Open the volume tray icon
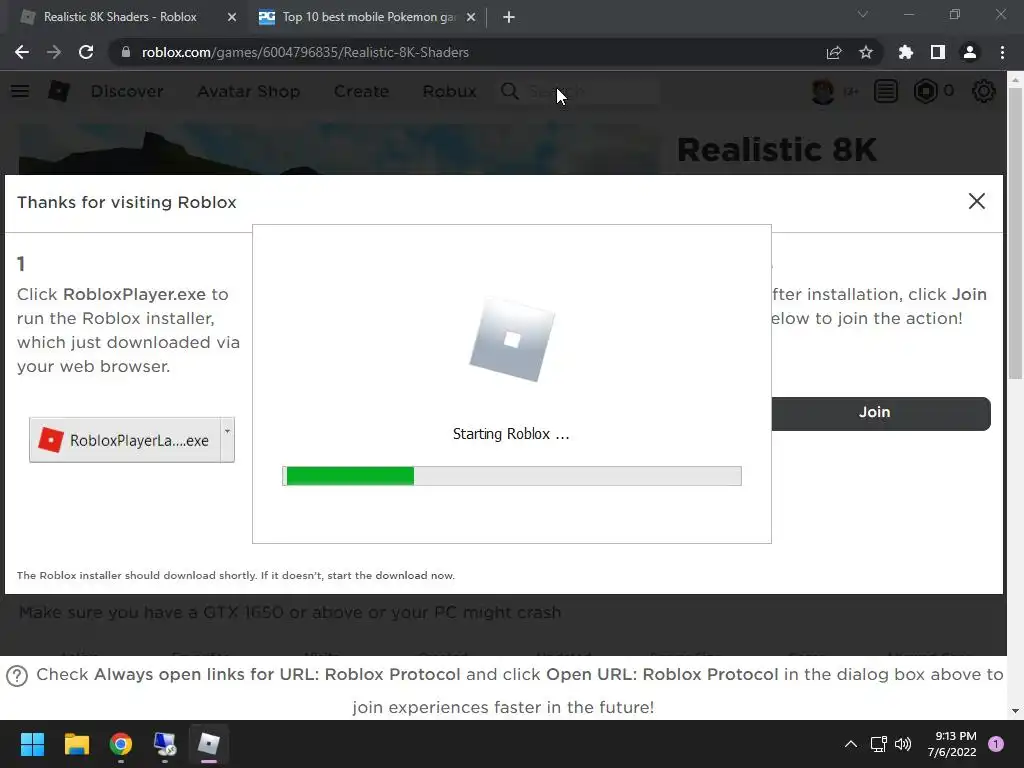 (903, 744)
